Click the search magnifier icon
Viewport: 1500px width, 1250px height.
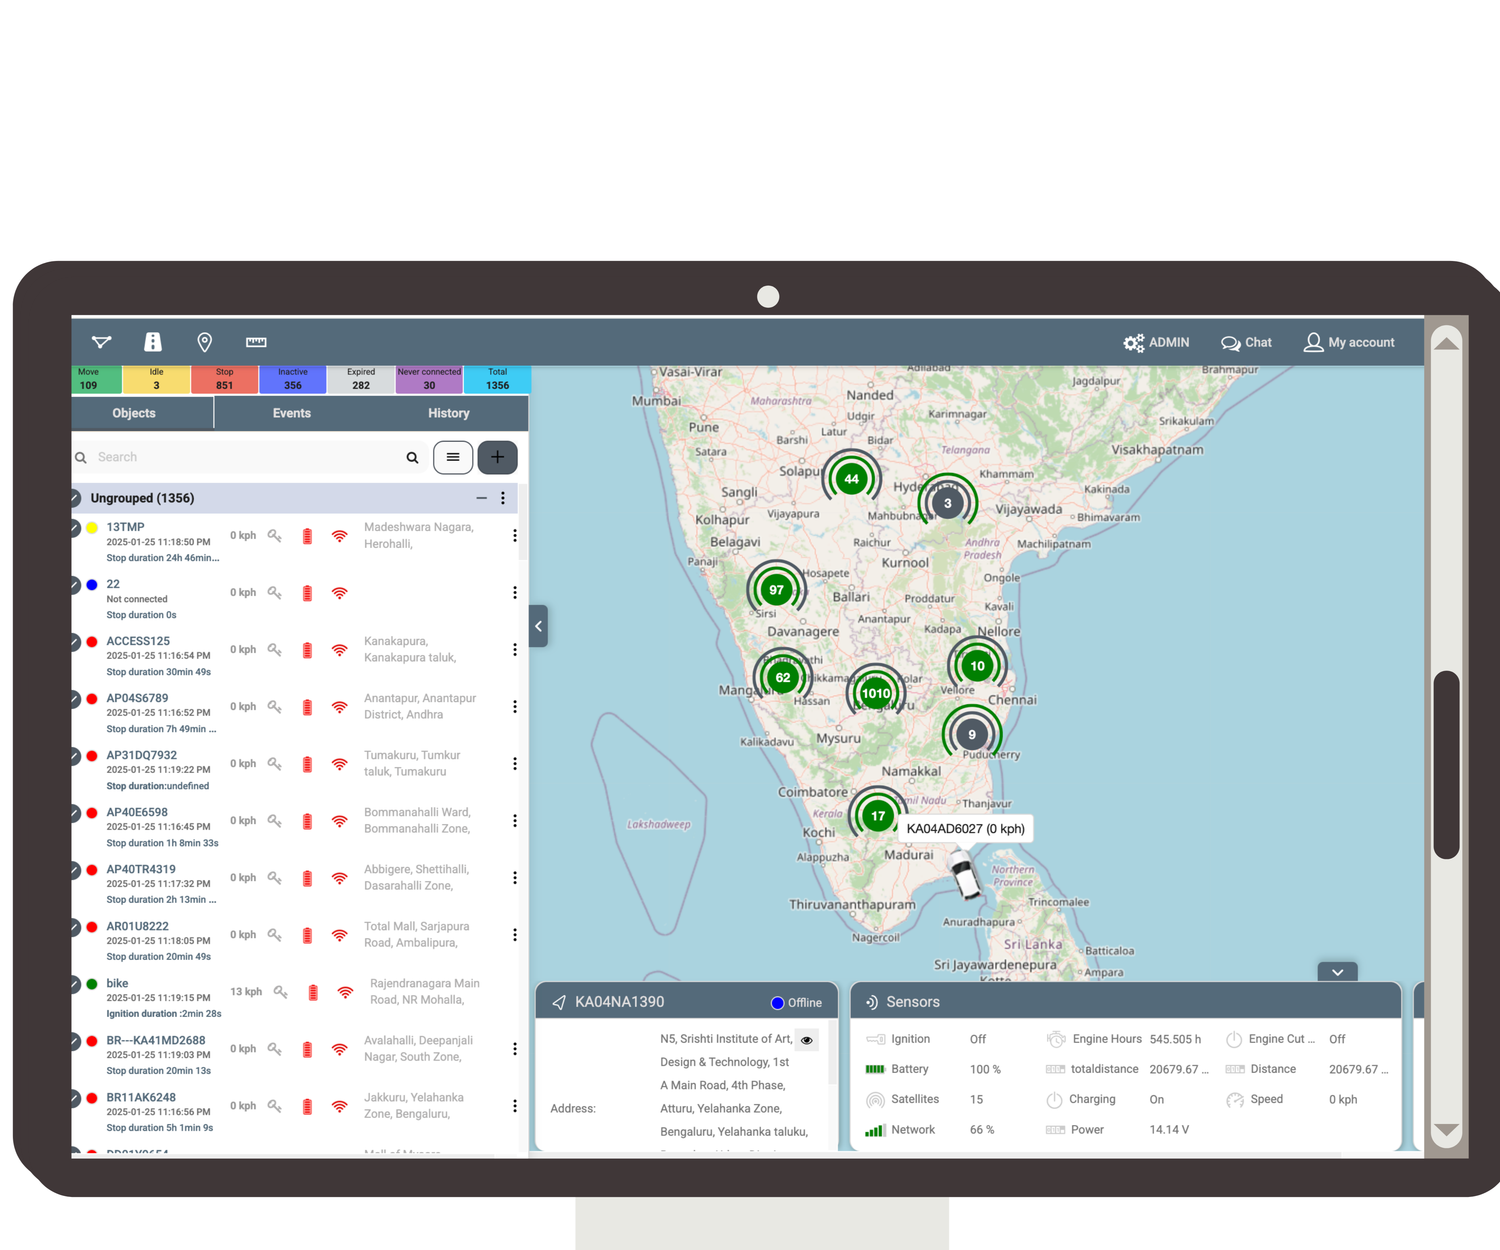(x=412, y=458)
